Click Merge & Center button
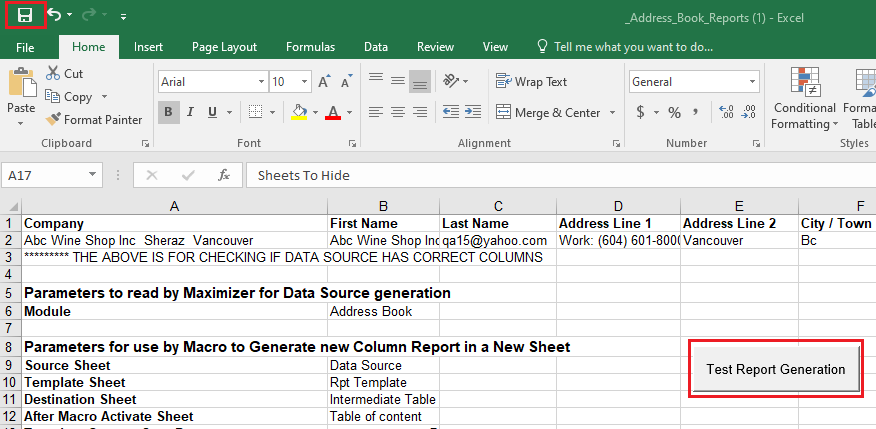Viewport: 876px width, 429px height. (x=548, y=112)
